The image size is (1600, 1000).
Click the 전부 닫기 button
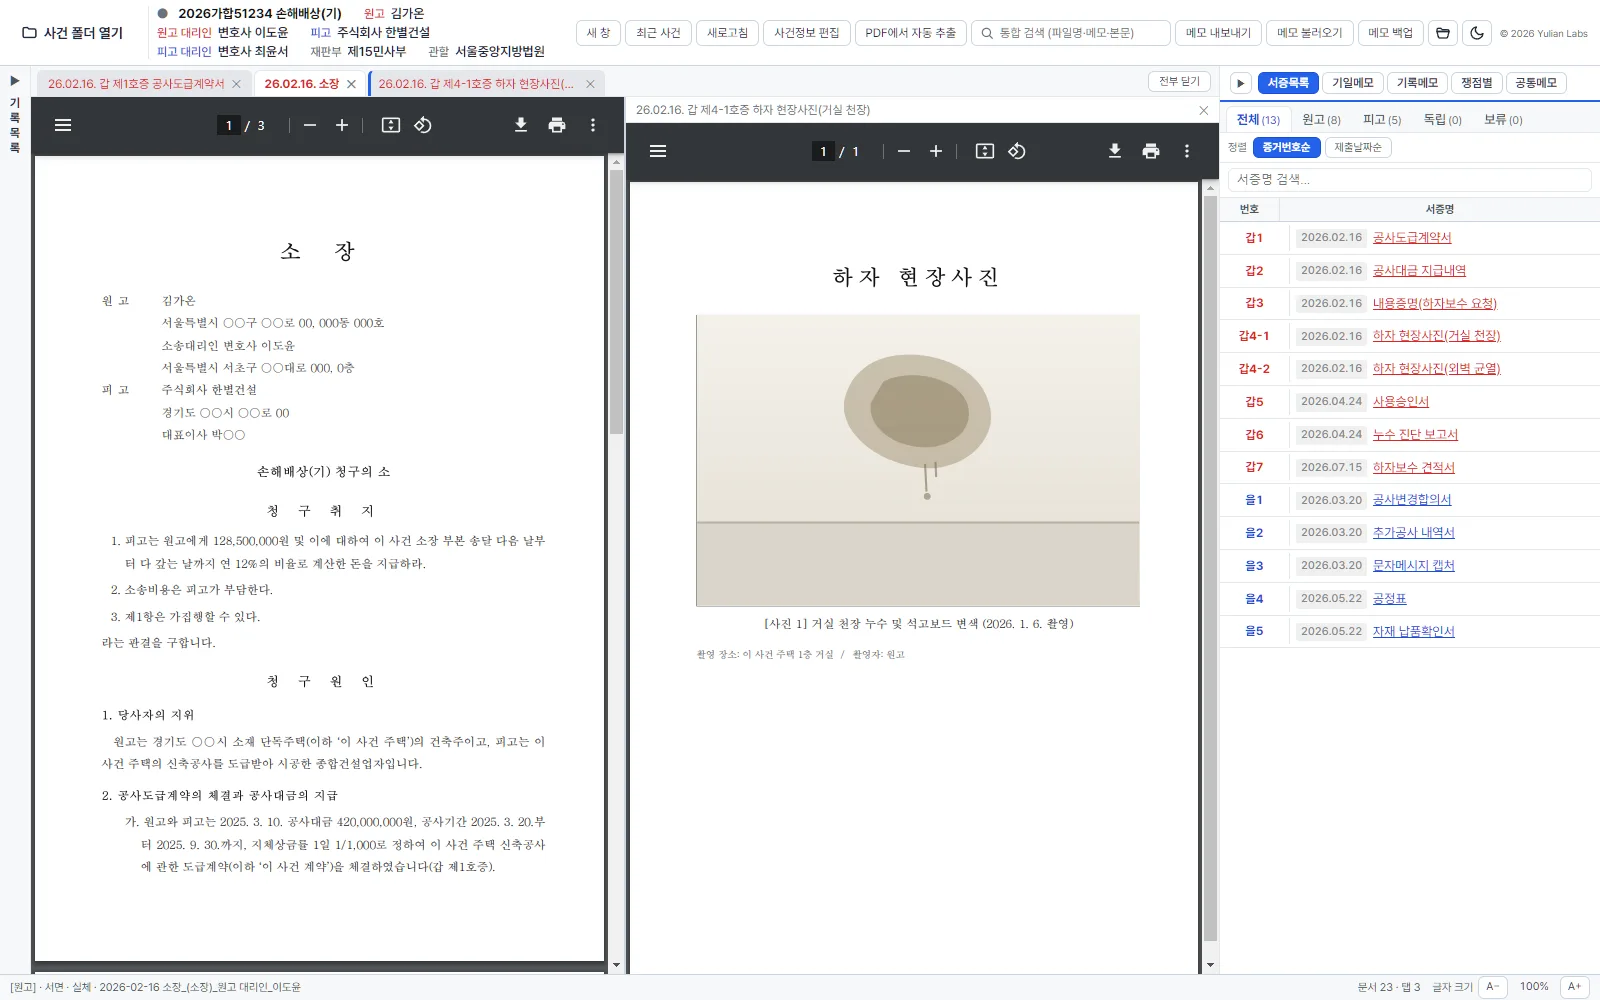point(1179,81)
